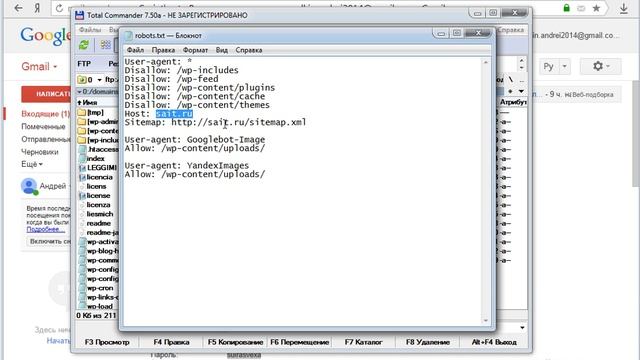Open Помеченные folder in Gmail

pos(43,127)
